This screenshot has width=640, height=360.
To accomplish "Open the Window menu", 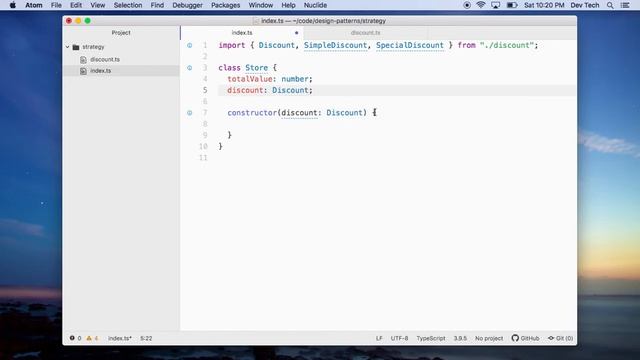I will click(x=261, y=5).
